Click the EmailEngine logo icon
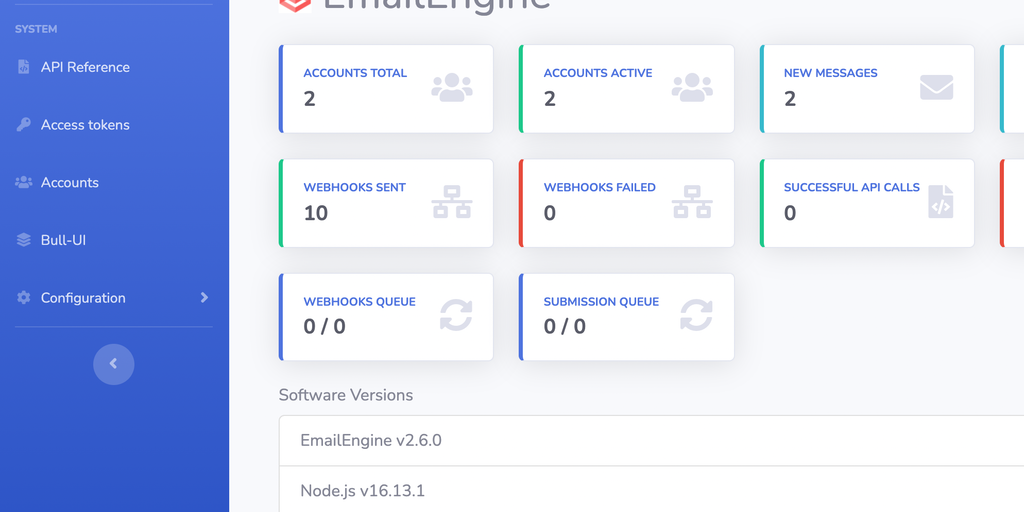This screenshot has width=1024, height=512. tap(295, 6)
